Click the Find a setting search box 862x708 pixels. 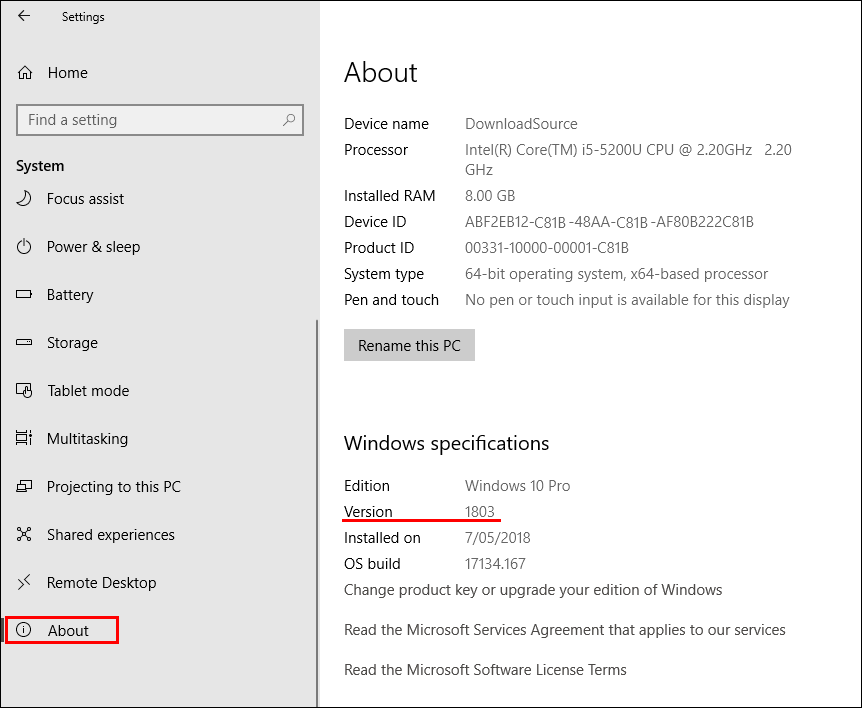pos(159,119)
